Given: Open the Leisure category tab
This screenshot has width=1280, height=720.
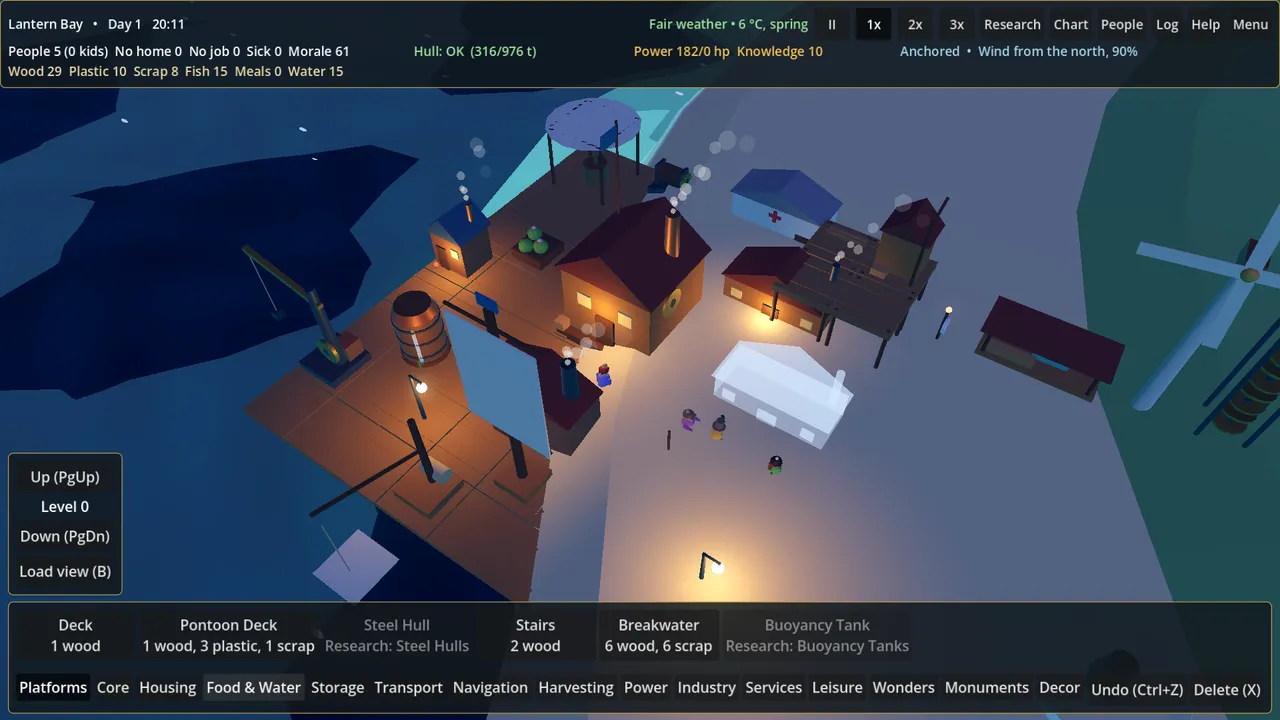Looking at the screenshot, I should pos(837,687).
